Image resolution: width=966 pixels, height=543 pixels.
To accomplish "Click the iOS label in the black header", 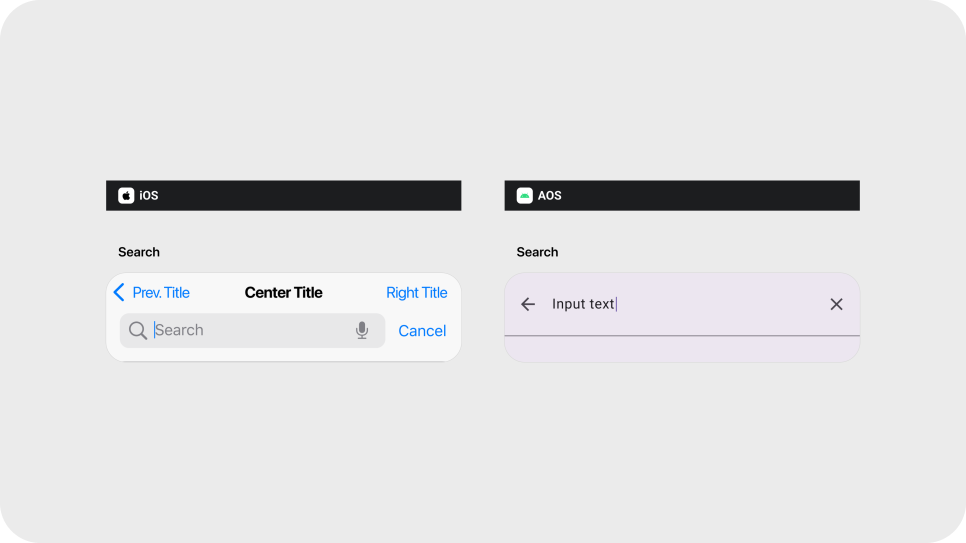I will coord(149,196).
